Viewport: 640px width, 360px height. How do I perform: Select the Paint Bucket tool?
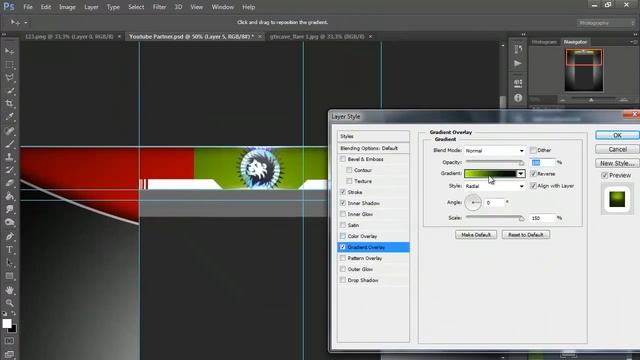[x=9, y=196]
